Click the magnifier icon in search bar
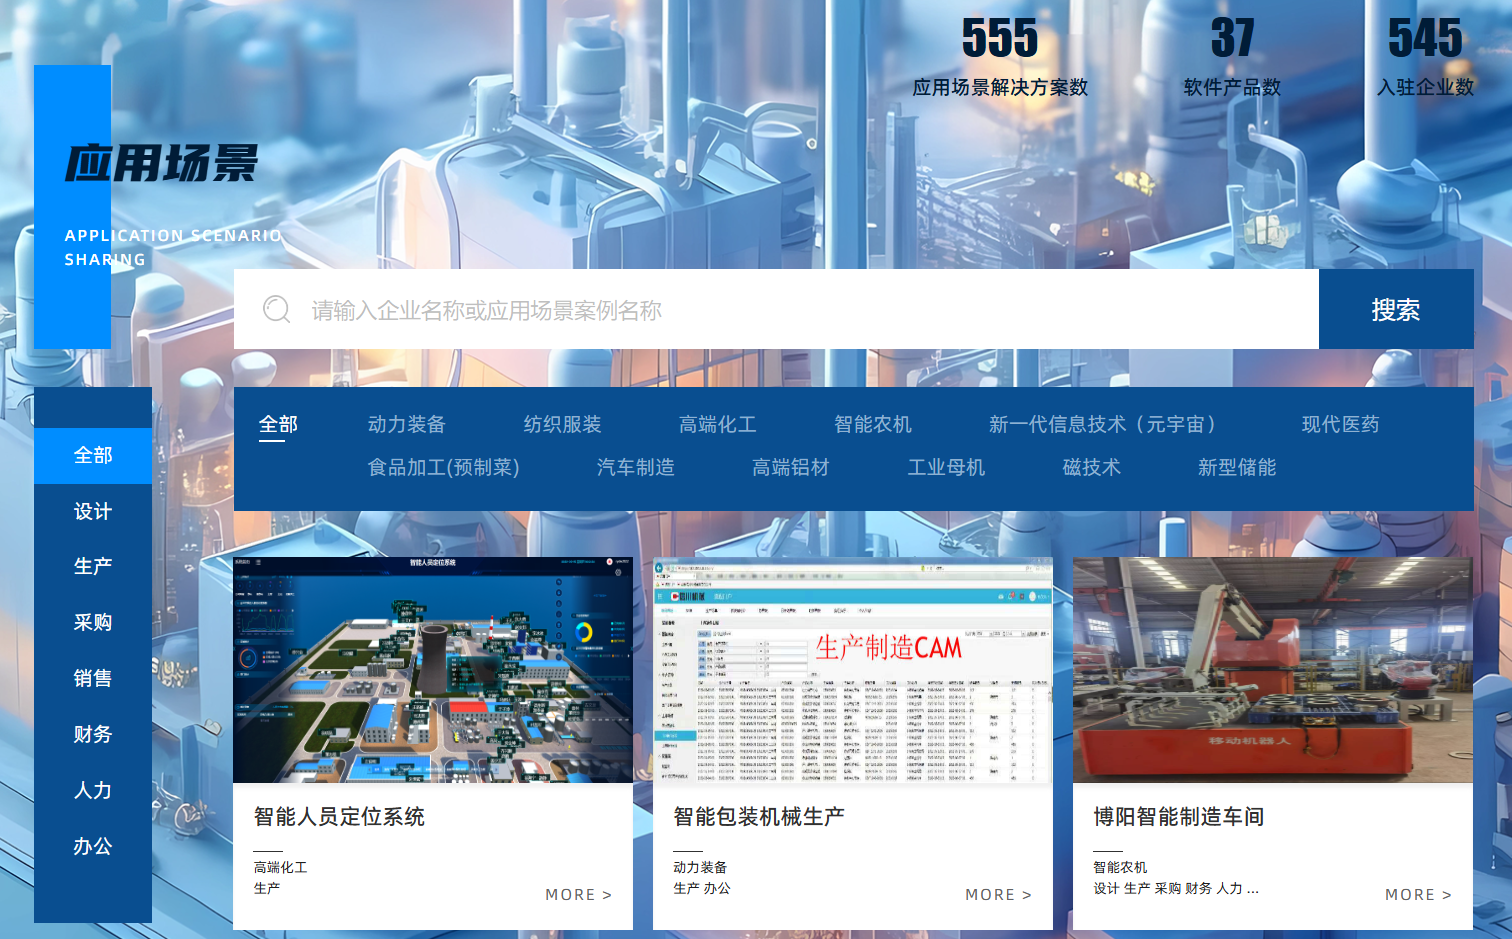1512x939 pixels. coord(277,310)
